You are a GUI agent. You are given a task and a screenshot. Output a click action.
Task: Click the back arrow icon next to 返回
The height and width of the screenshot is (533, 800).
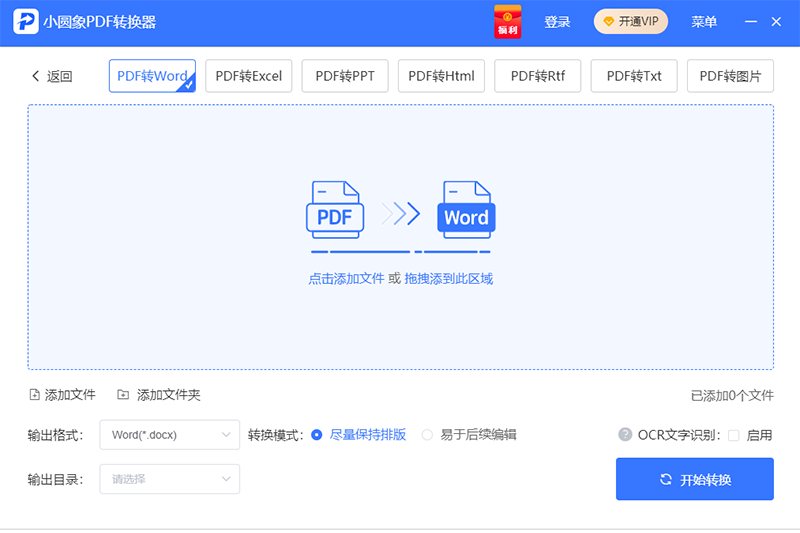36,76
